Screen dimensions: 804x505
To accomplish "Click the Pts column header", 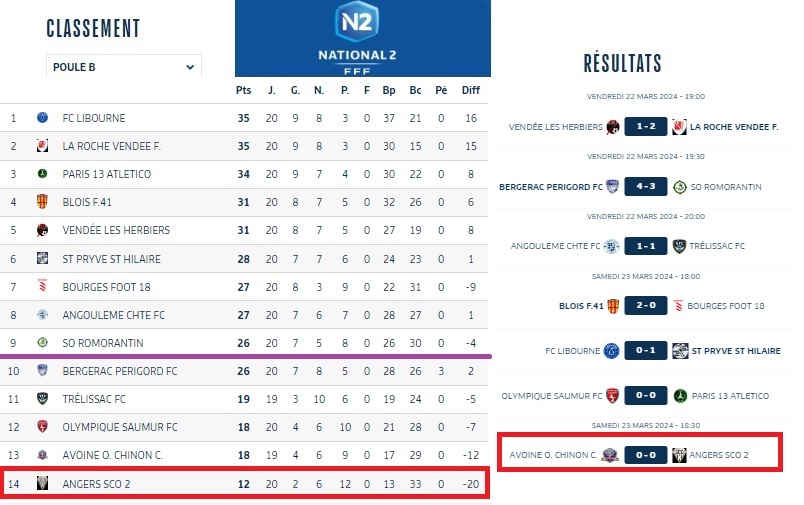I will (243, 90).
